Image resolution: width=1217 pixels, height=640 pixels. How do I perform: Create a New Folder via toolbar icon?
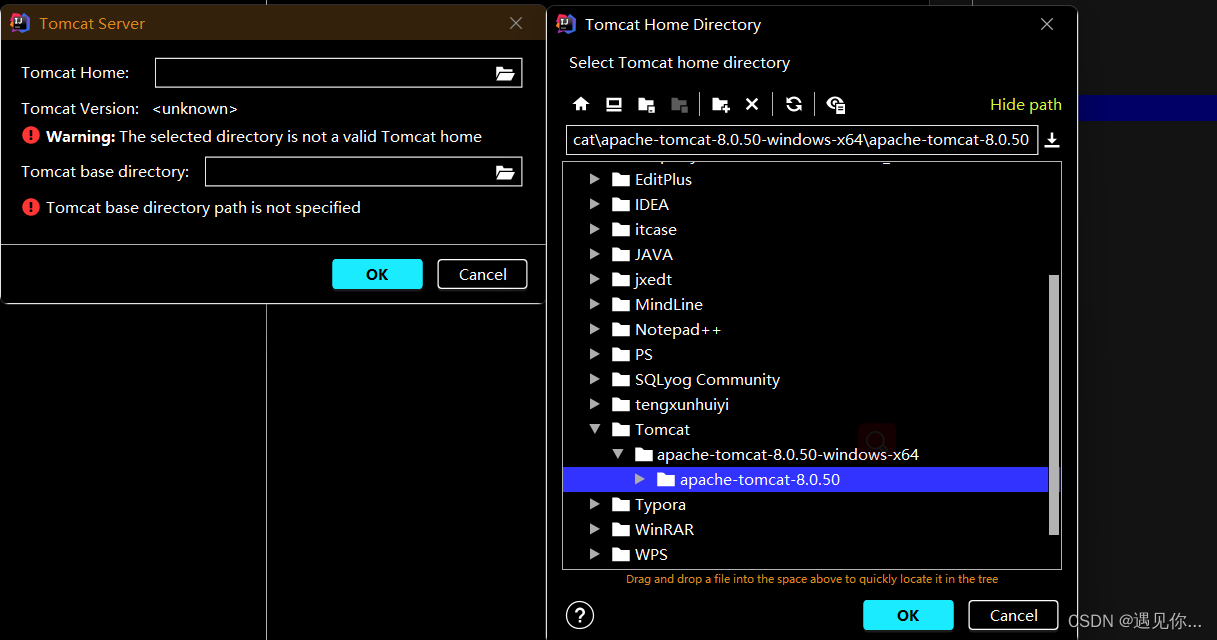pos(720,104)
